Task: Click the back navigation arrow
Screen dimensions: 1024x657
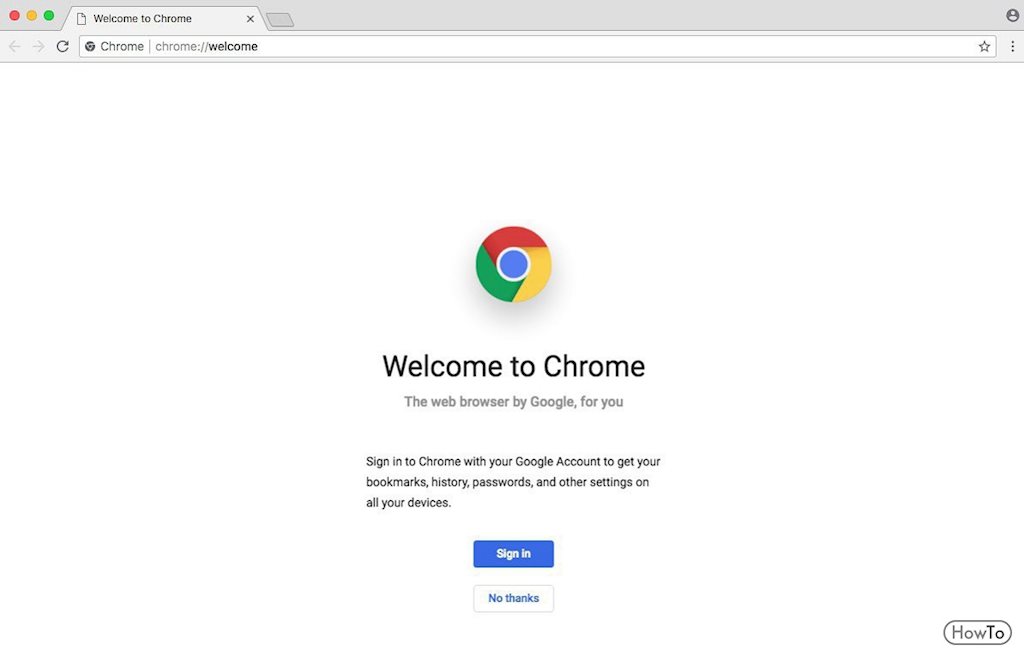Action: coord(14,46)
